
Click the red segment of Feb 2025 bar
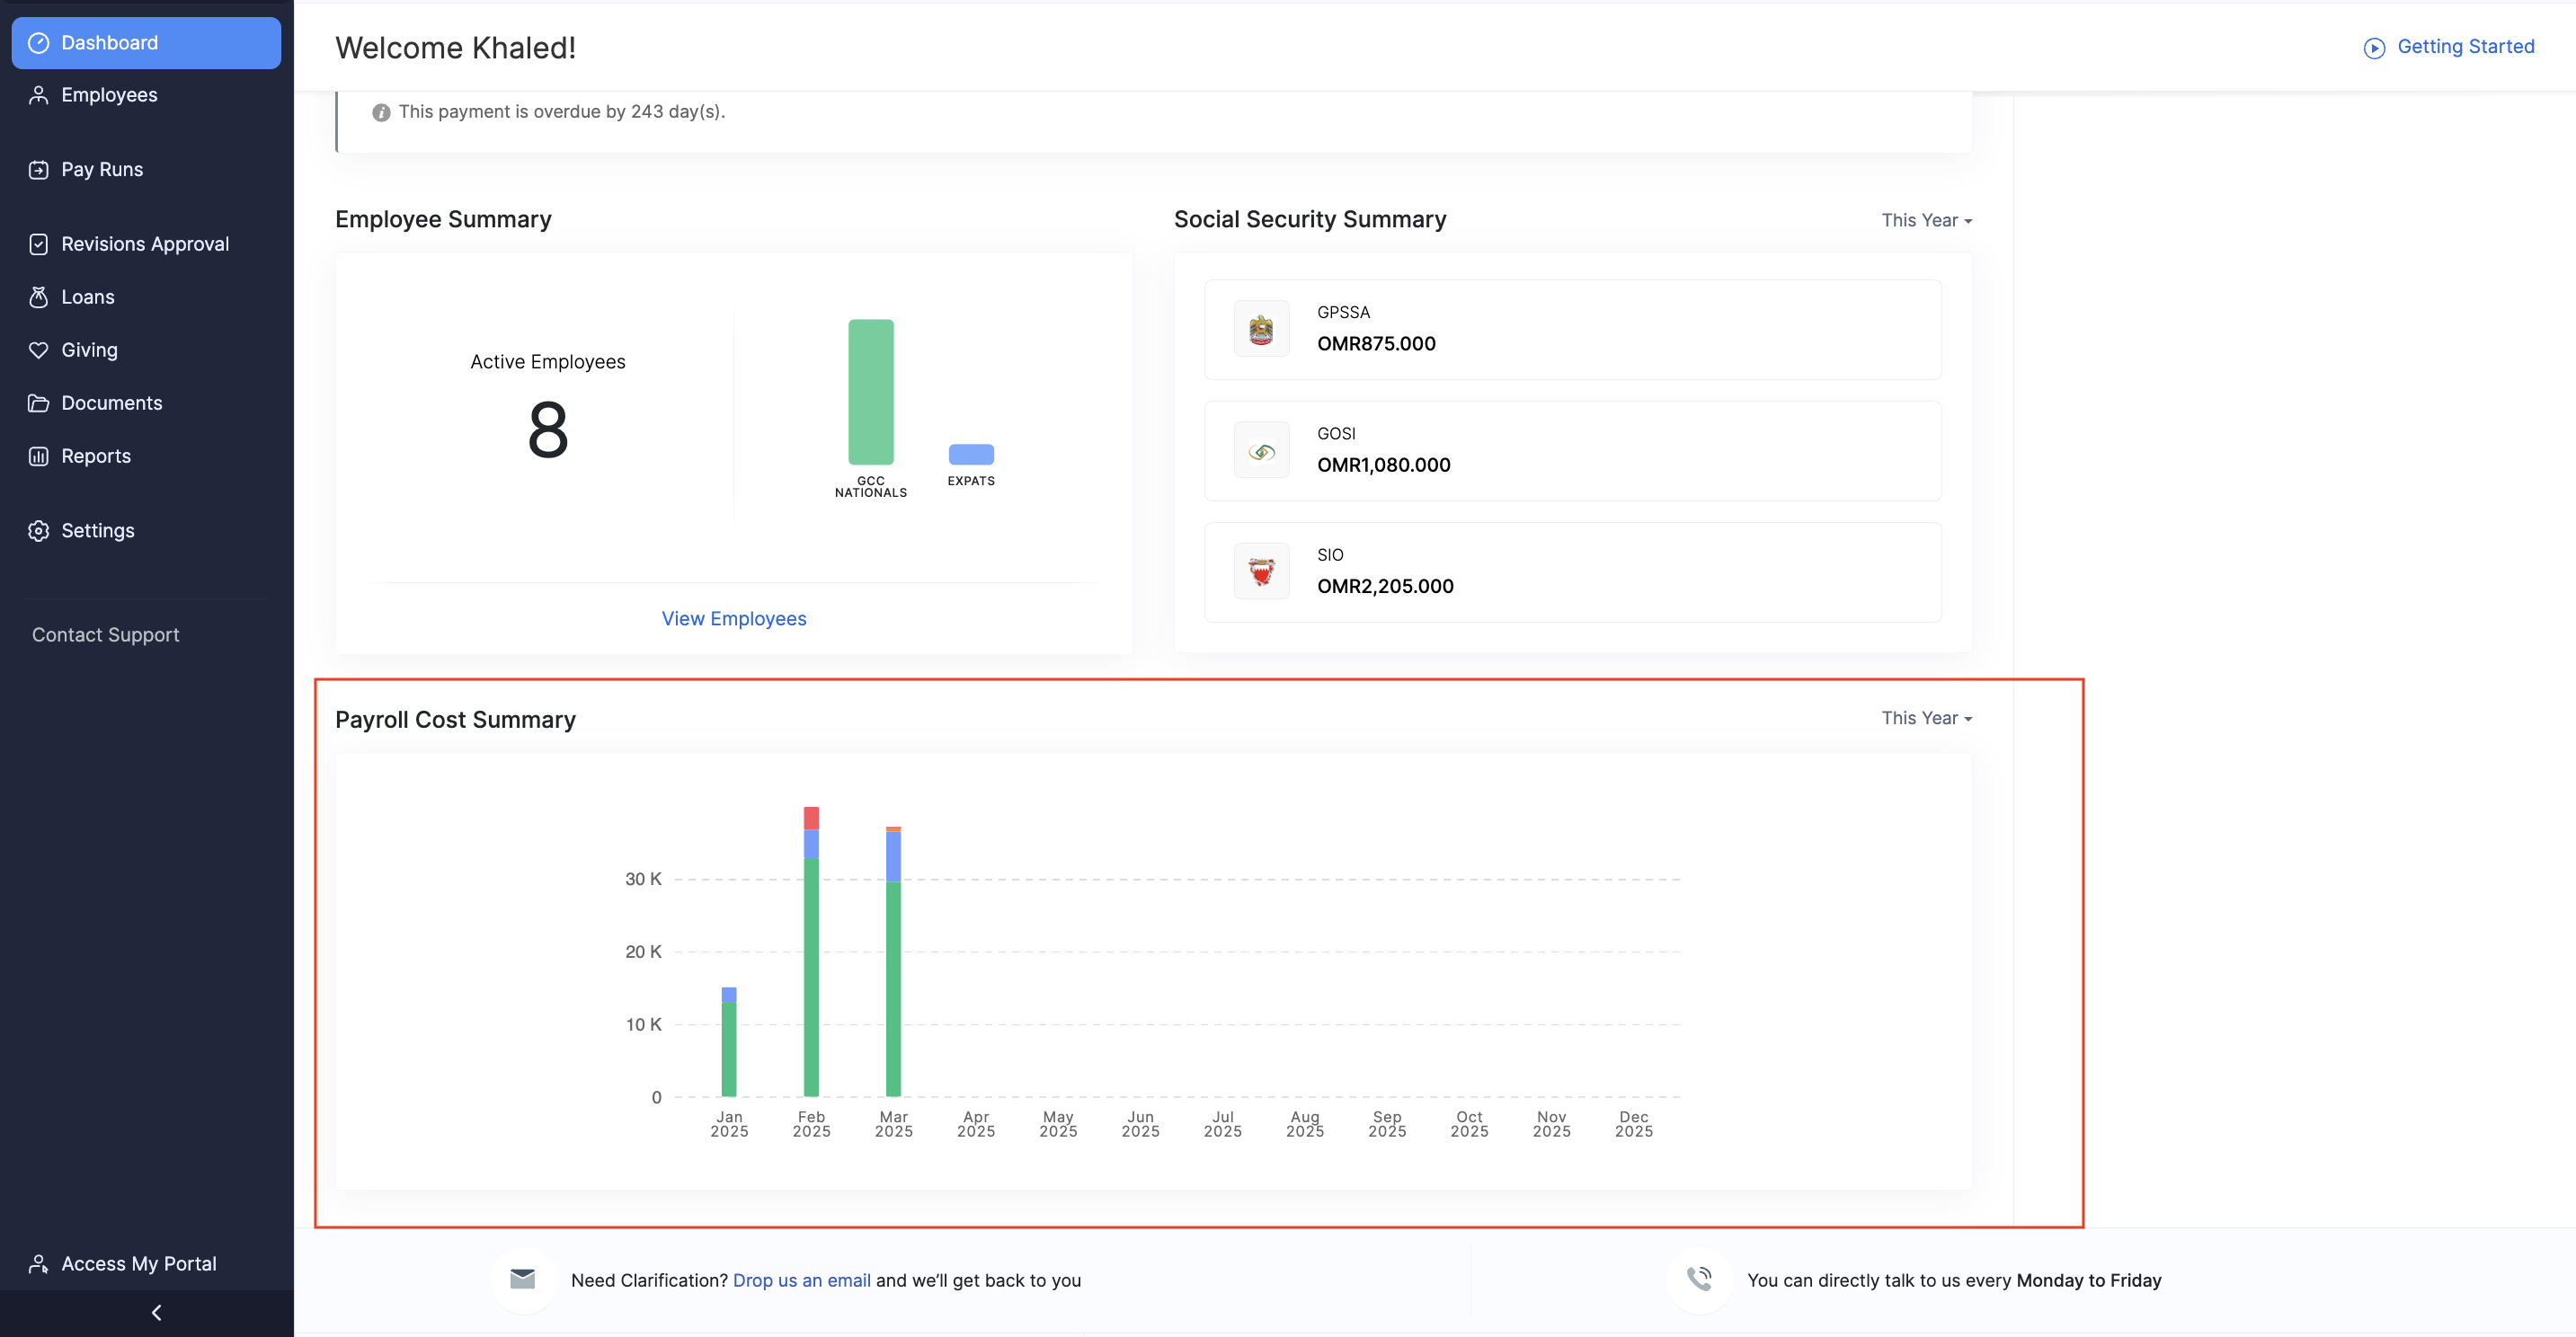tap(811, 817)
